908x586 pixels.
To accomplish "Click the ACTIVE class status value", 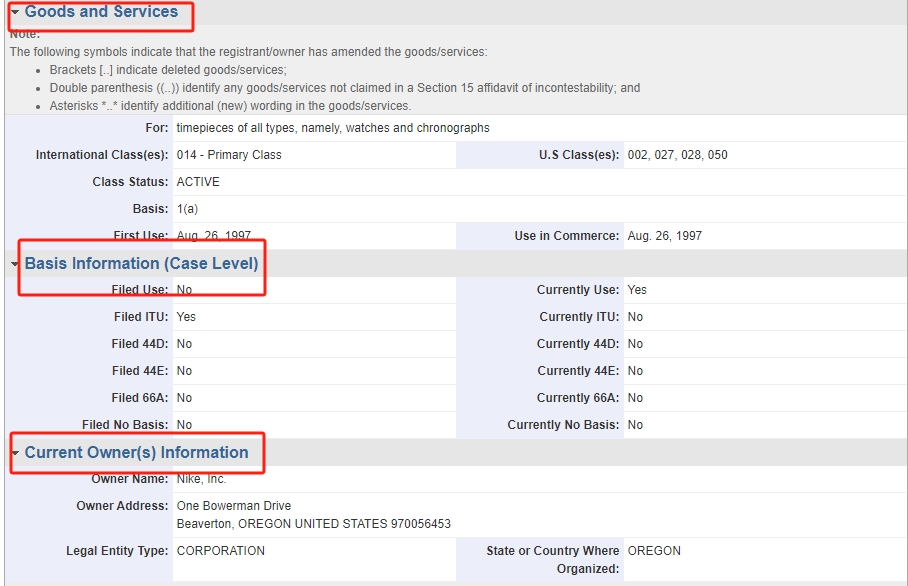I will pos(198,182).
